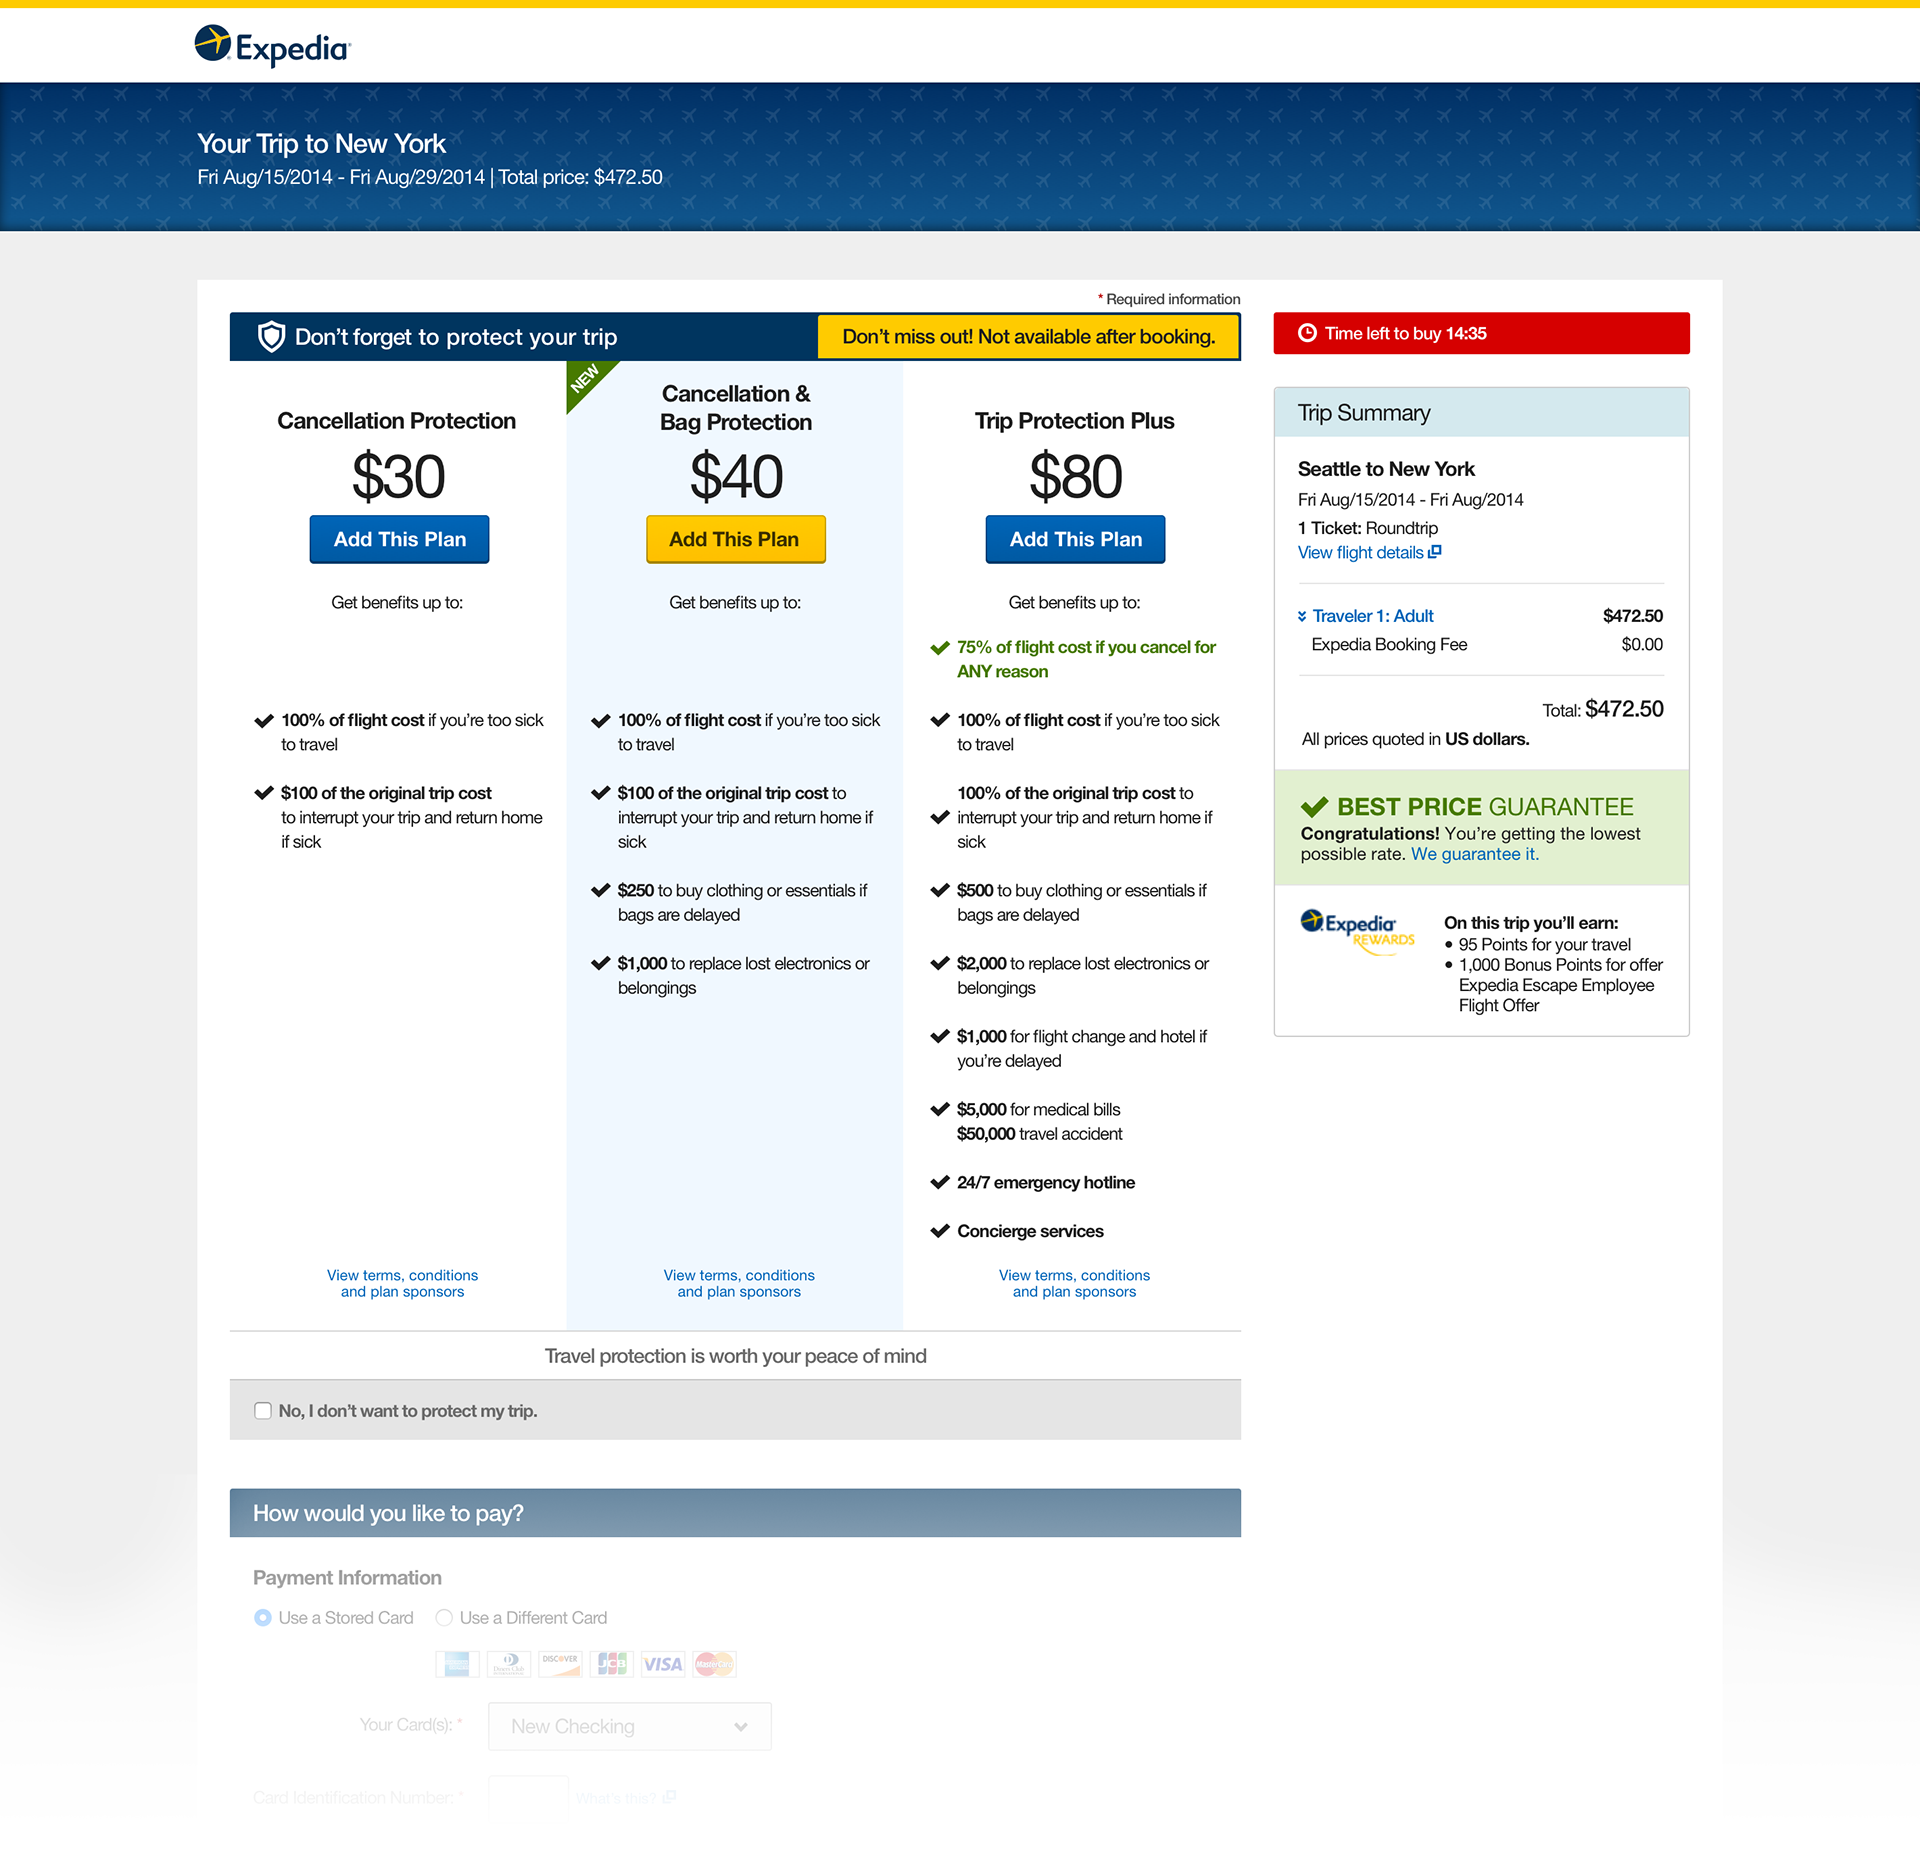The width and height of the screenshot is (1920, 1859).
Task: Open View flight details link
Action: (1360, 553)
